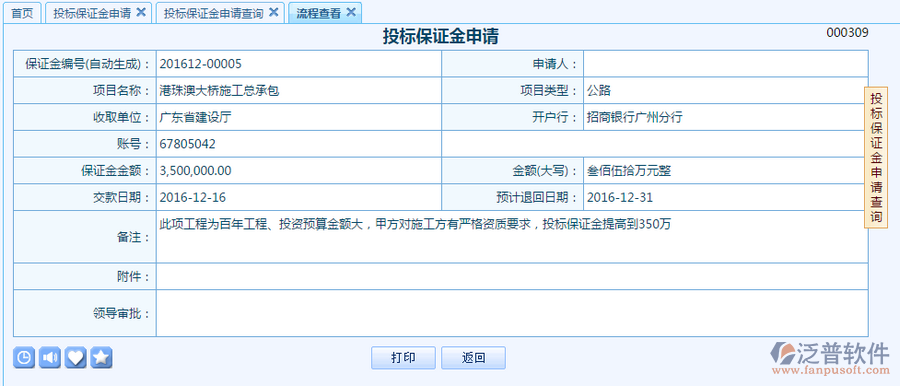
Task: Close the 流程查看 tab
Action: (x=351, y=12)
